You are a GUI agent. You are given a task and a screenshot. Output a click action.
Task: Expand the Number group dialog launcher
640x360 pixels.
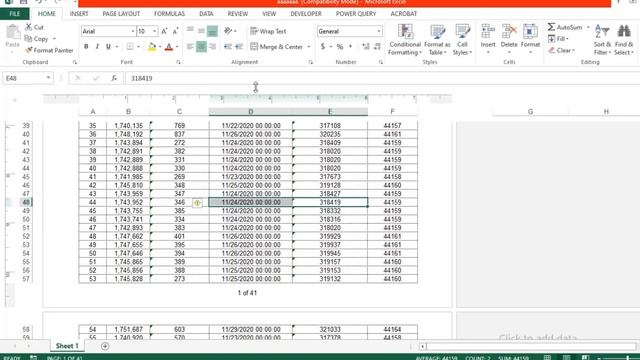coord(380,62)
